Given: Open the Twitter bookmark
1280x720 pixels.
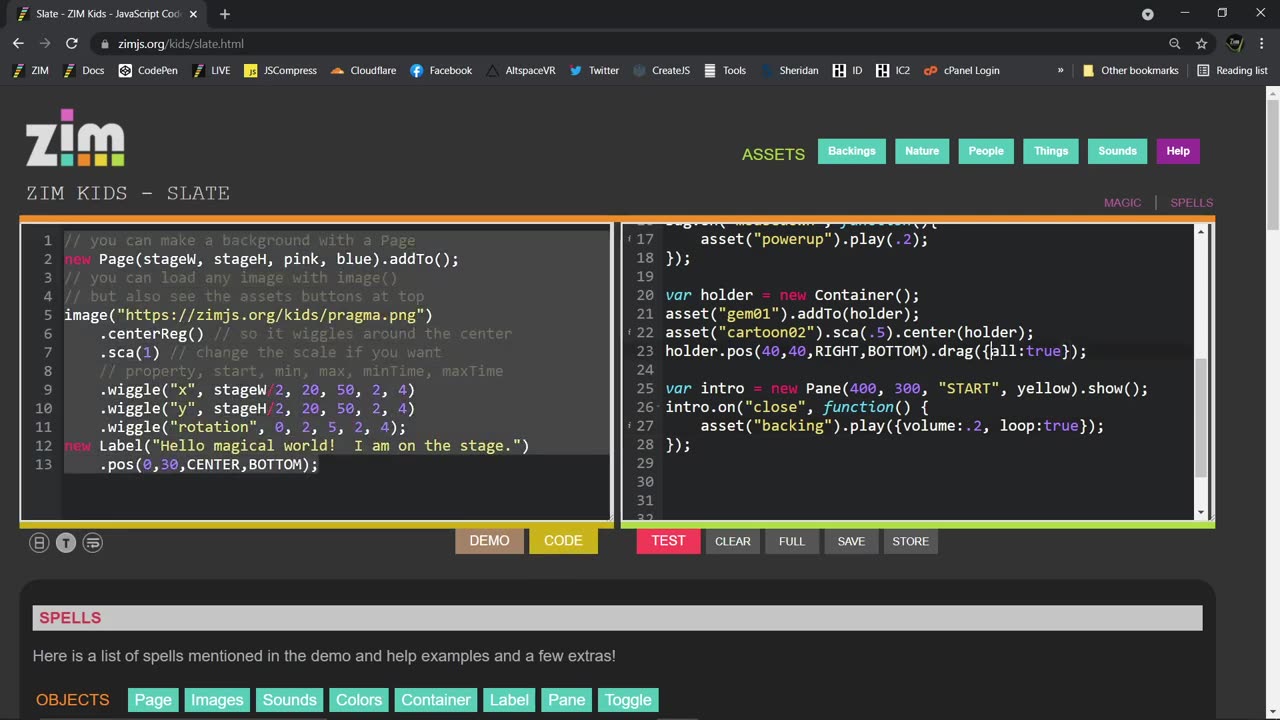Looking at the screenshot, I should tap(594, 71).
